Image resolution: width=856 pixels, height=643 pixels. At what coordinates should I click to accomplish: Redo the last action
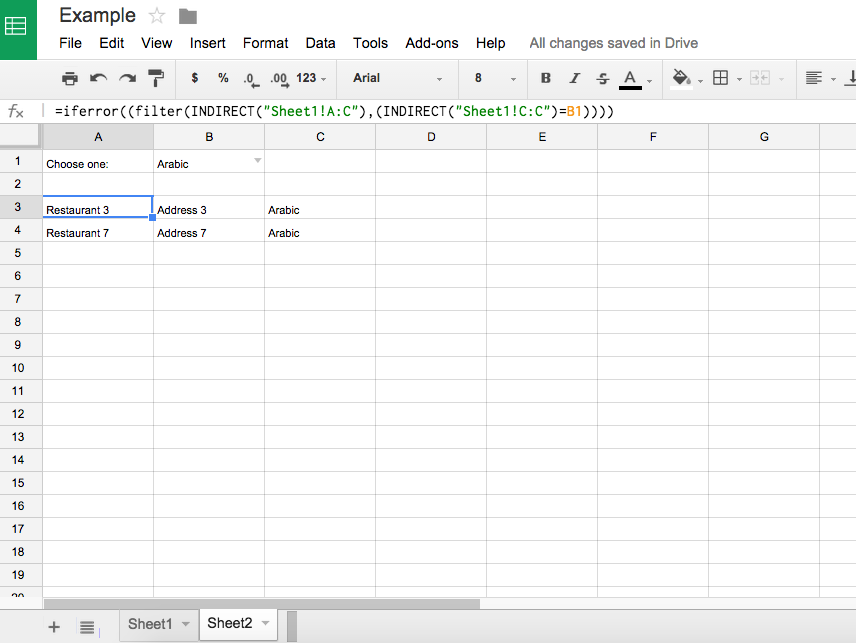click(x=127, y=79)
